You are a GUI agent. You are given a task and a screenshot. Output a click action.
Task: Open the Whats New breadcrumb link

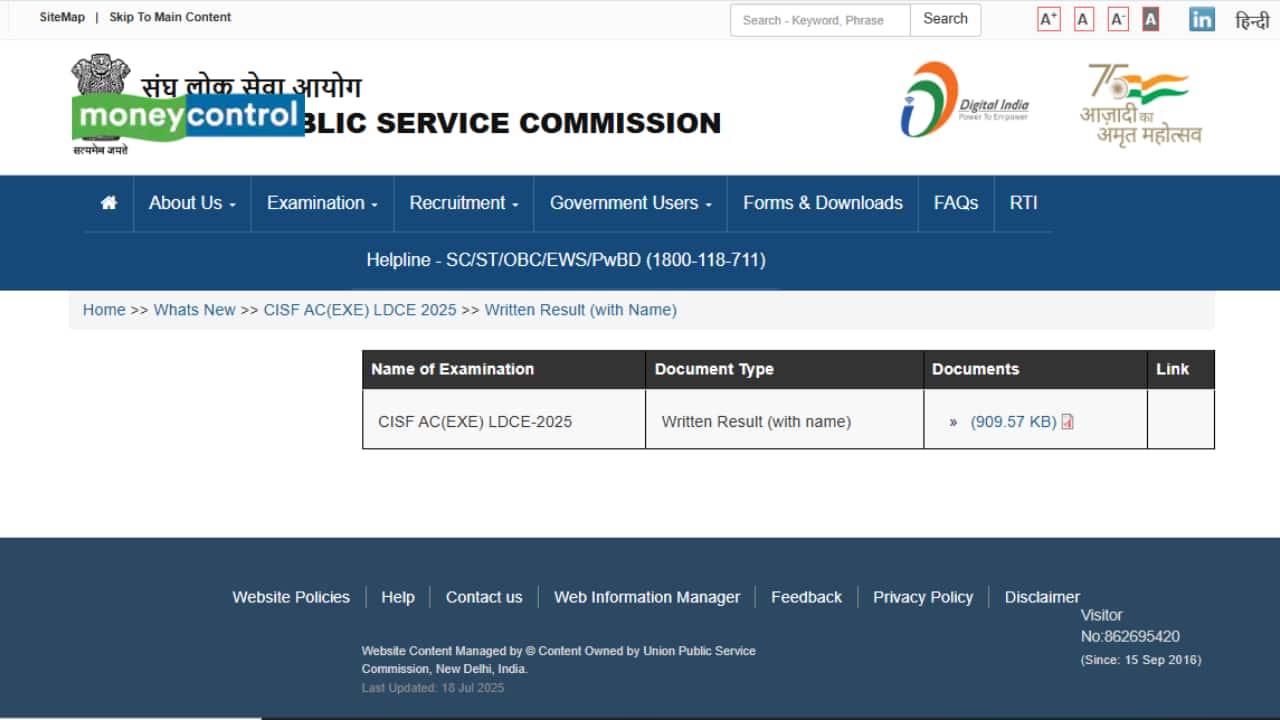pos(194,310)
